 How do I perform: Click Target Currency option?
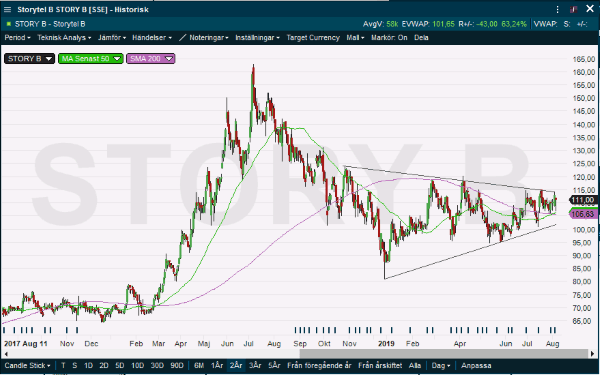coord(313,38)
